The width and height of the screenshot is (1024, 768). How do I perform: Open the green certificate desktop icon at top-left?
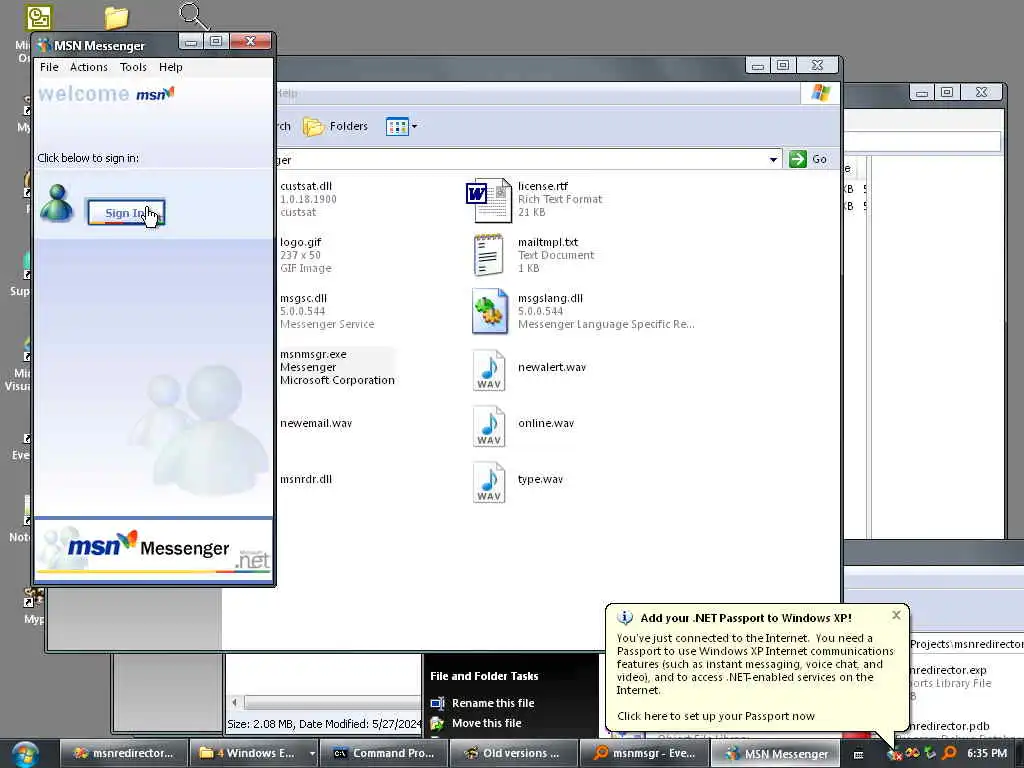[x=39, y=18]
